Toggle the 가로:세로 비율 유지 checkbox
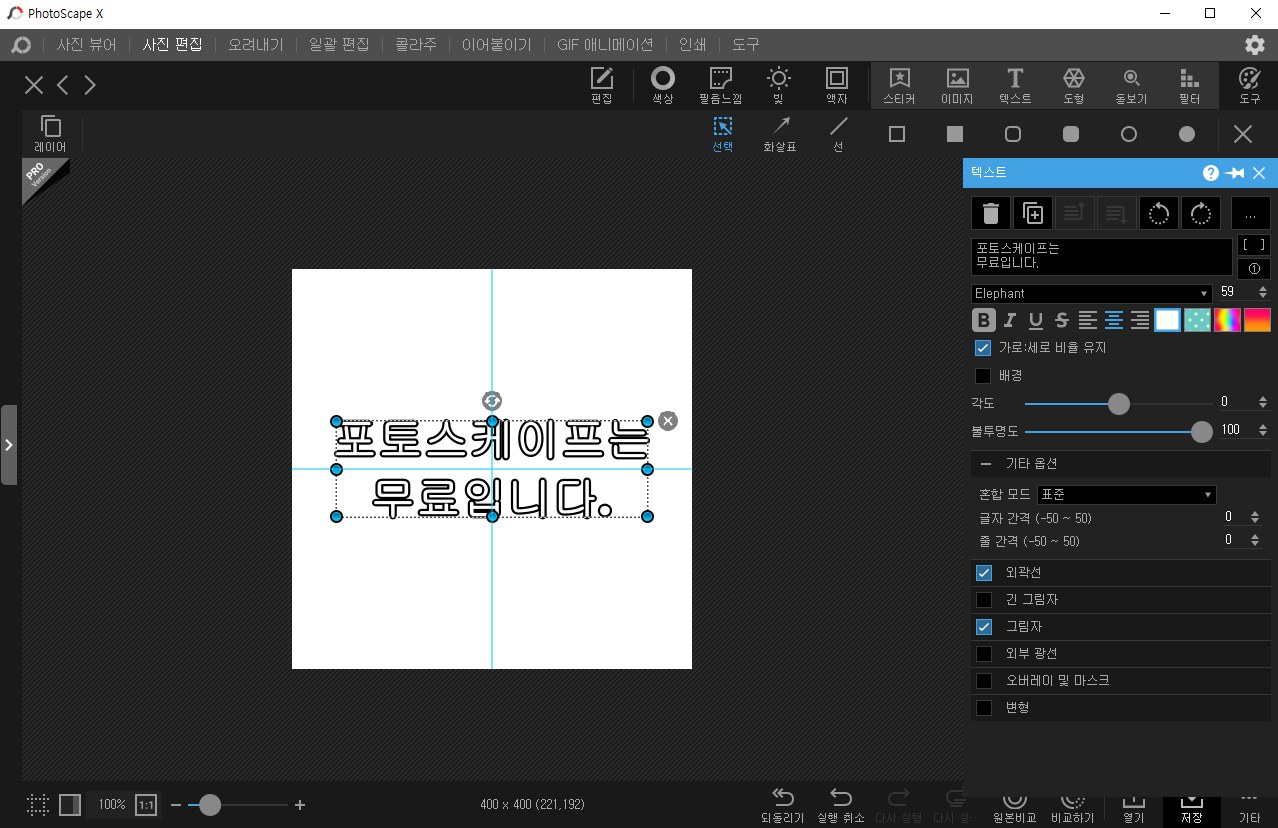Screen dimensions: 1278x828 (983, 348)
